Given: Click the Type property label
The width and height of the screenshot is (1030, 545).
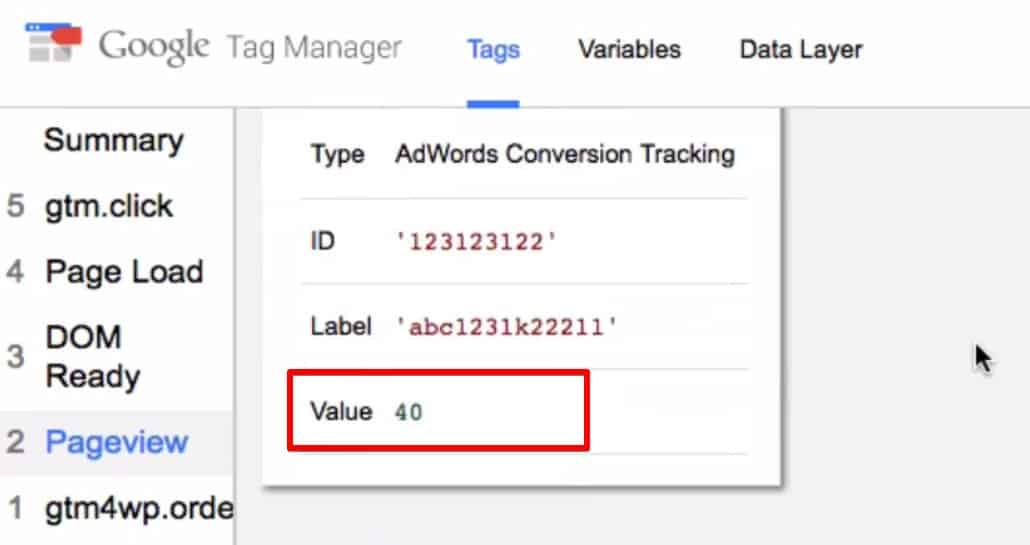Looking at the screenshot, I should pos(337,155).
